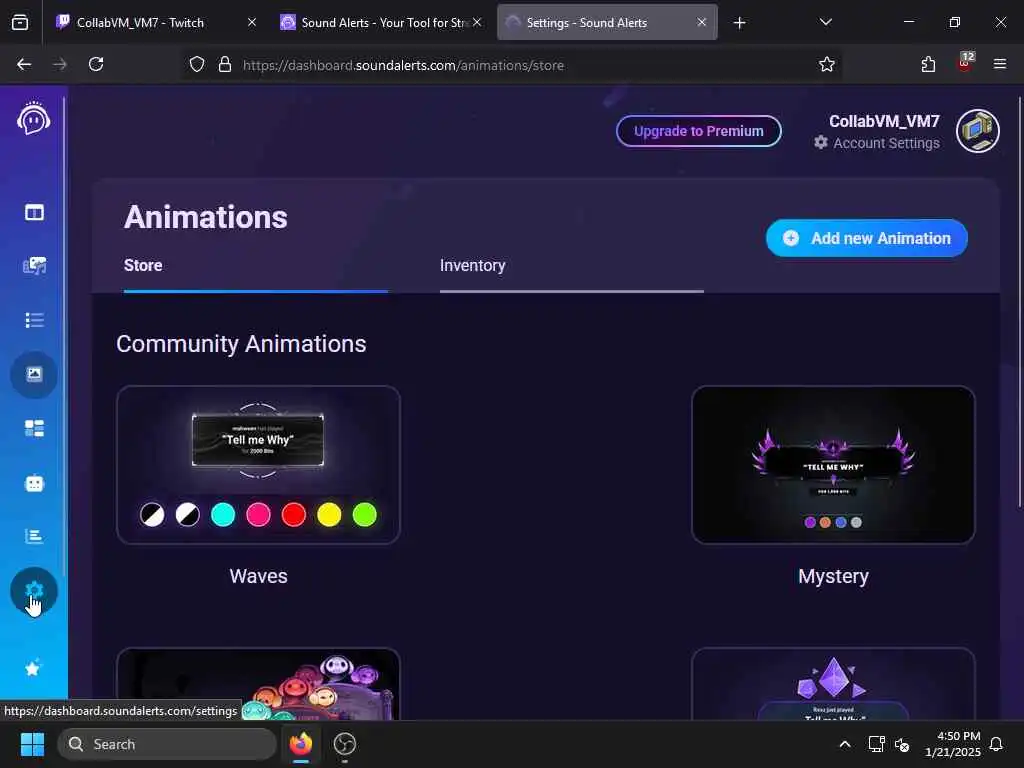This screenshot has width=1024, height=768.
Task: Bookmark this page with star icon
Action: coord(827,64)
